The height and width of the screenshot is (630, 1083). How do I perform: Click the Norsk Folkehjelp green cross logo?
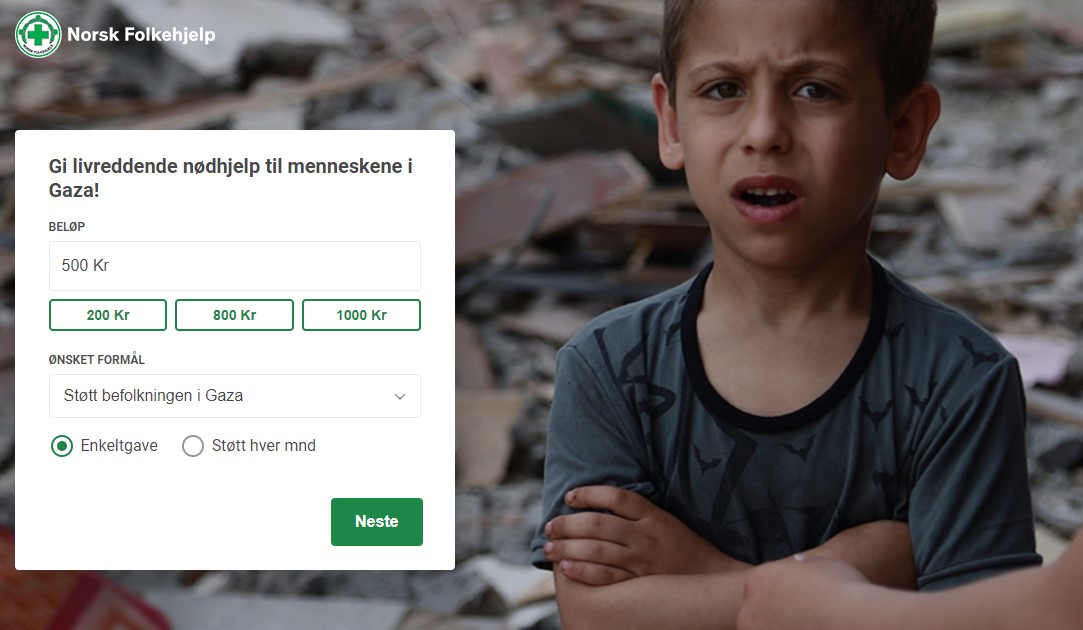38,35
